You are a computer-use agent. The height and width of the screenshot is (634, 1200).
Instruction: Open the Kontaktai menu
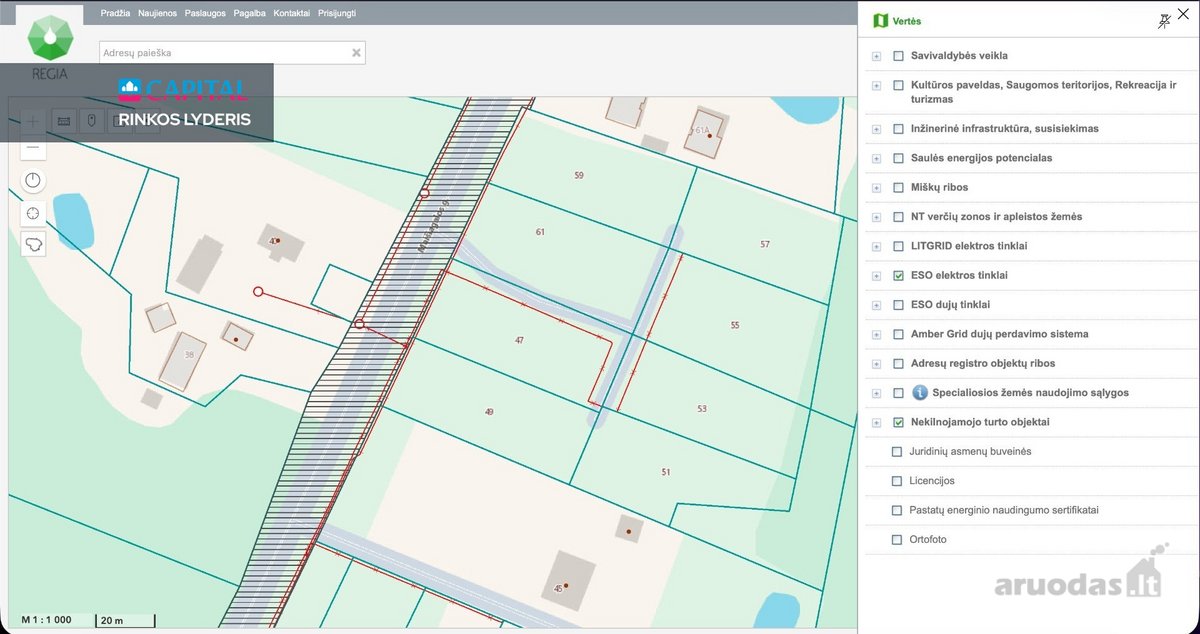(291, 14)
